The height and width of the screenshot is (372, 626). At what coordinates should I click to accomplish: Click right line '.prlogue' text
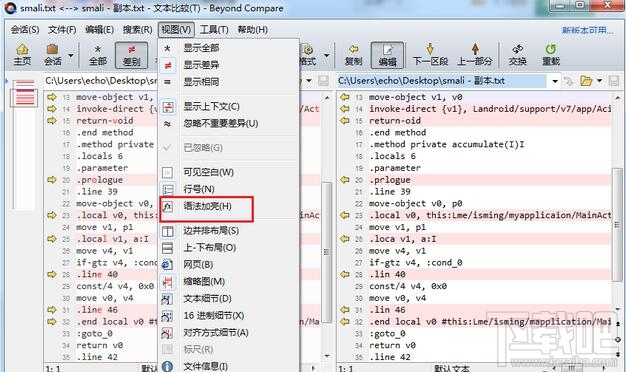[x=390, y=180]
